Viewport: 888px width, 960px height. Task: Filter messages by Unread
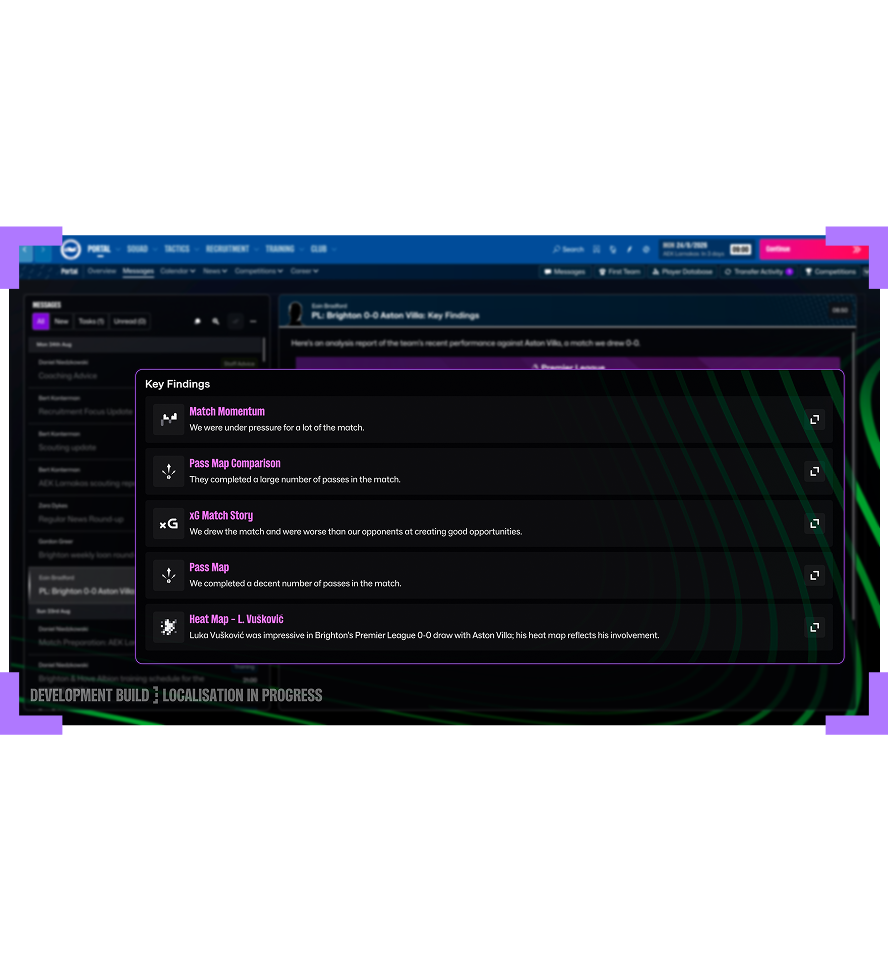pyautogui.click(x=130, y=321)
